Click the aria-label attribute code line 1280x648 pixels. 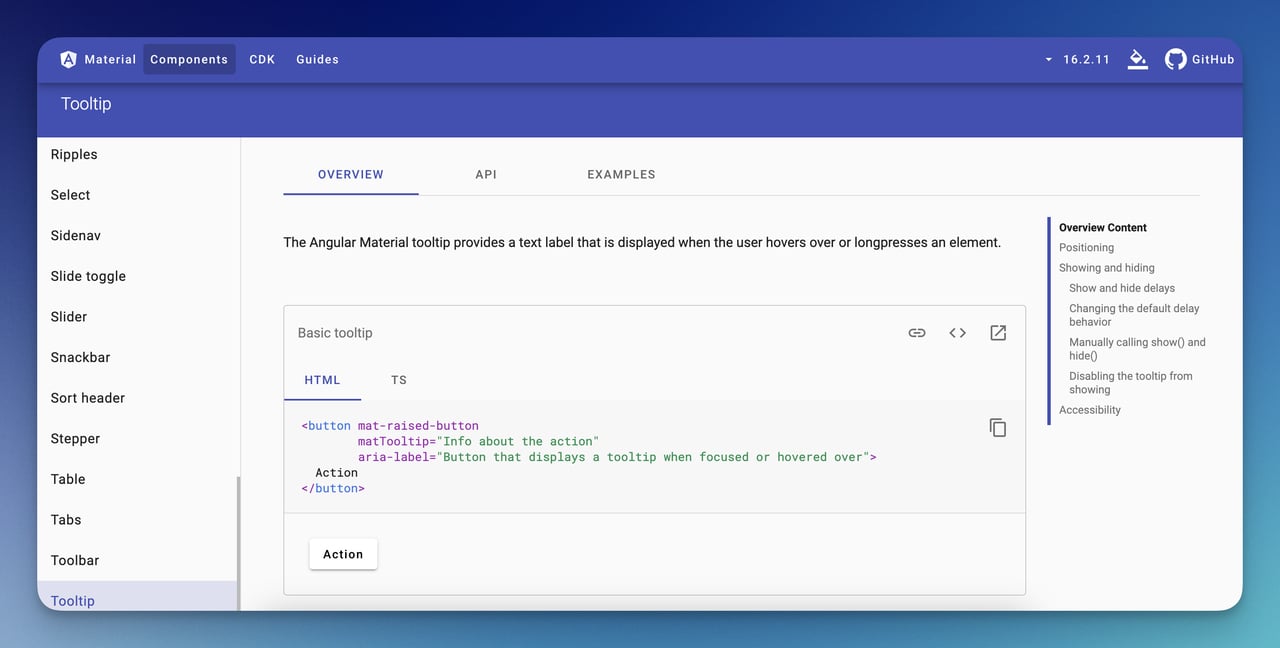pos(617,457)
